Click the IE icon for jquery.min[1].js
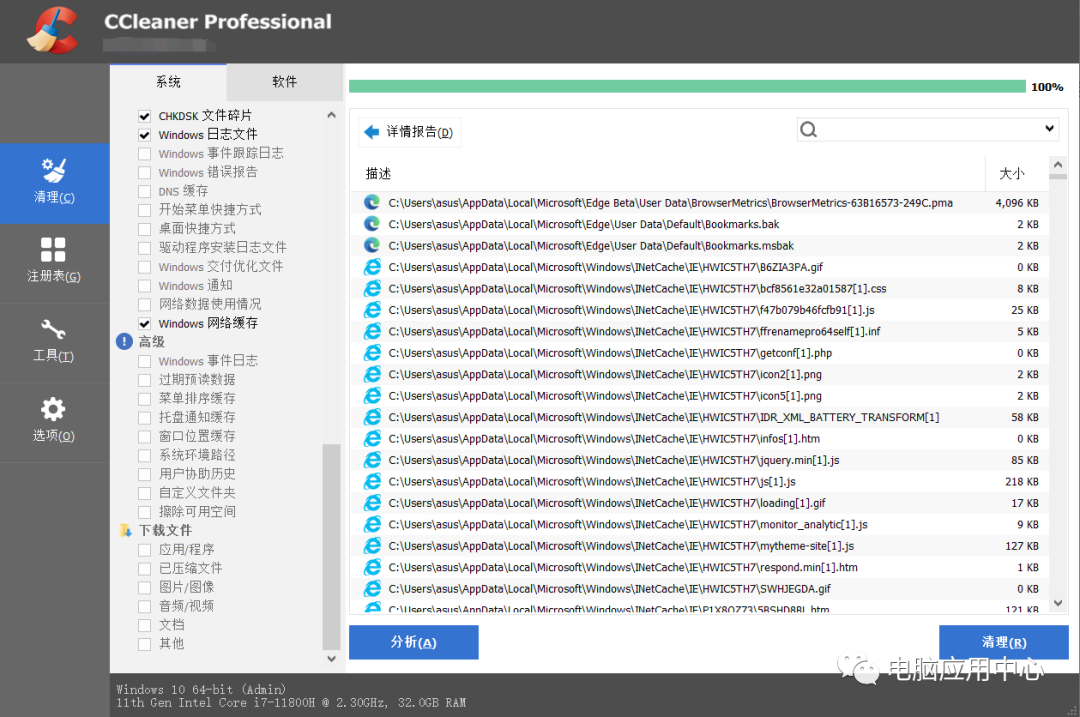Screen dimensions: 1080x717 (x=372, y=460)
